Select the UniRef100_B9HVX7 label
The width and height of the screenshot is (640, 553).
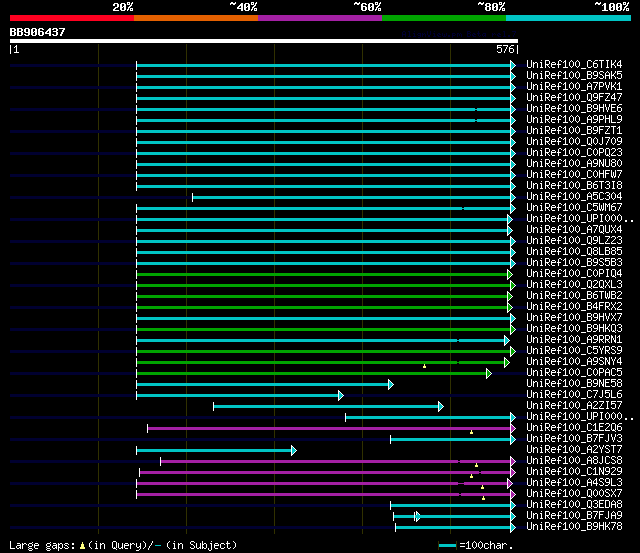click(574, 318)
